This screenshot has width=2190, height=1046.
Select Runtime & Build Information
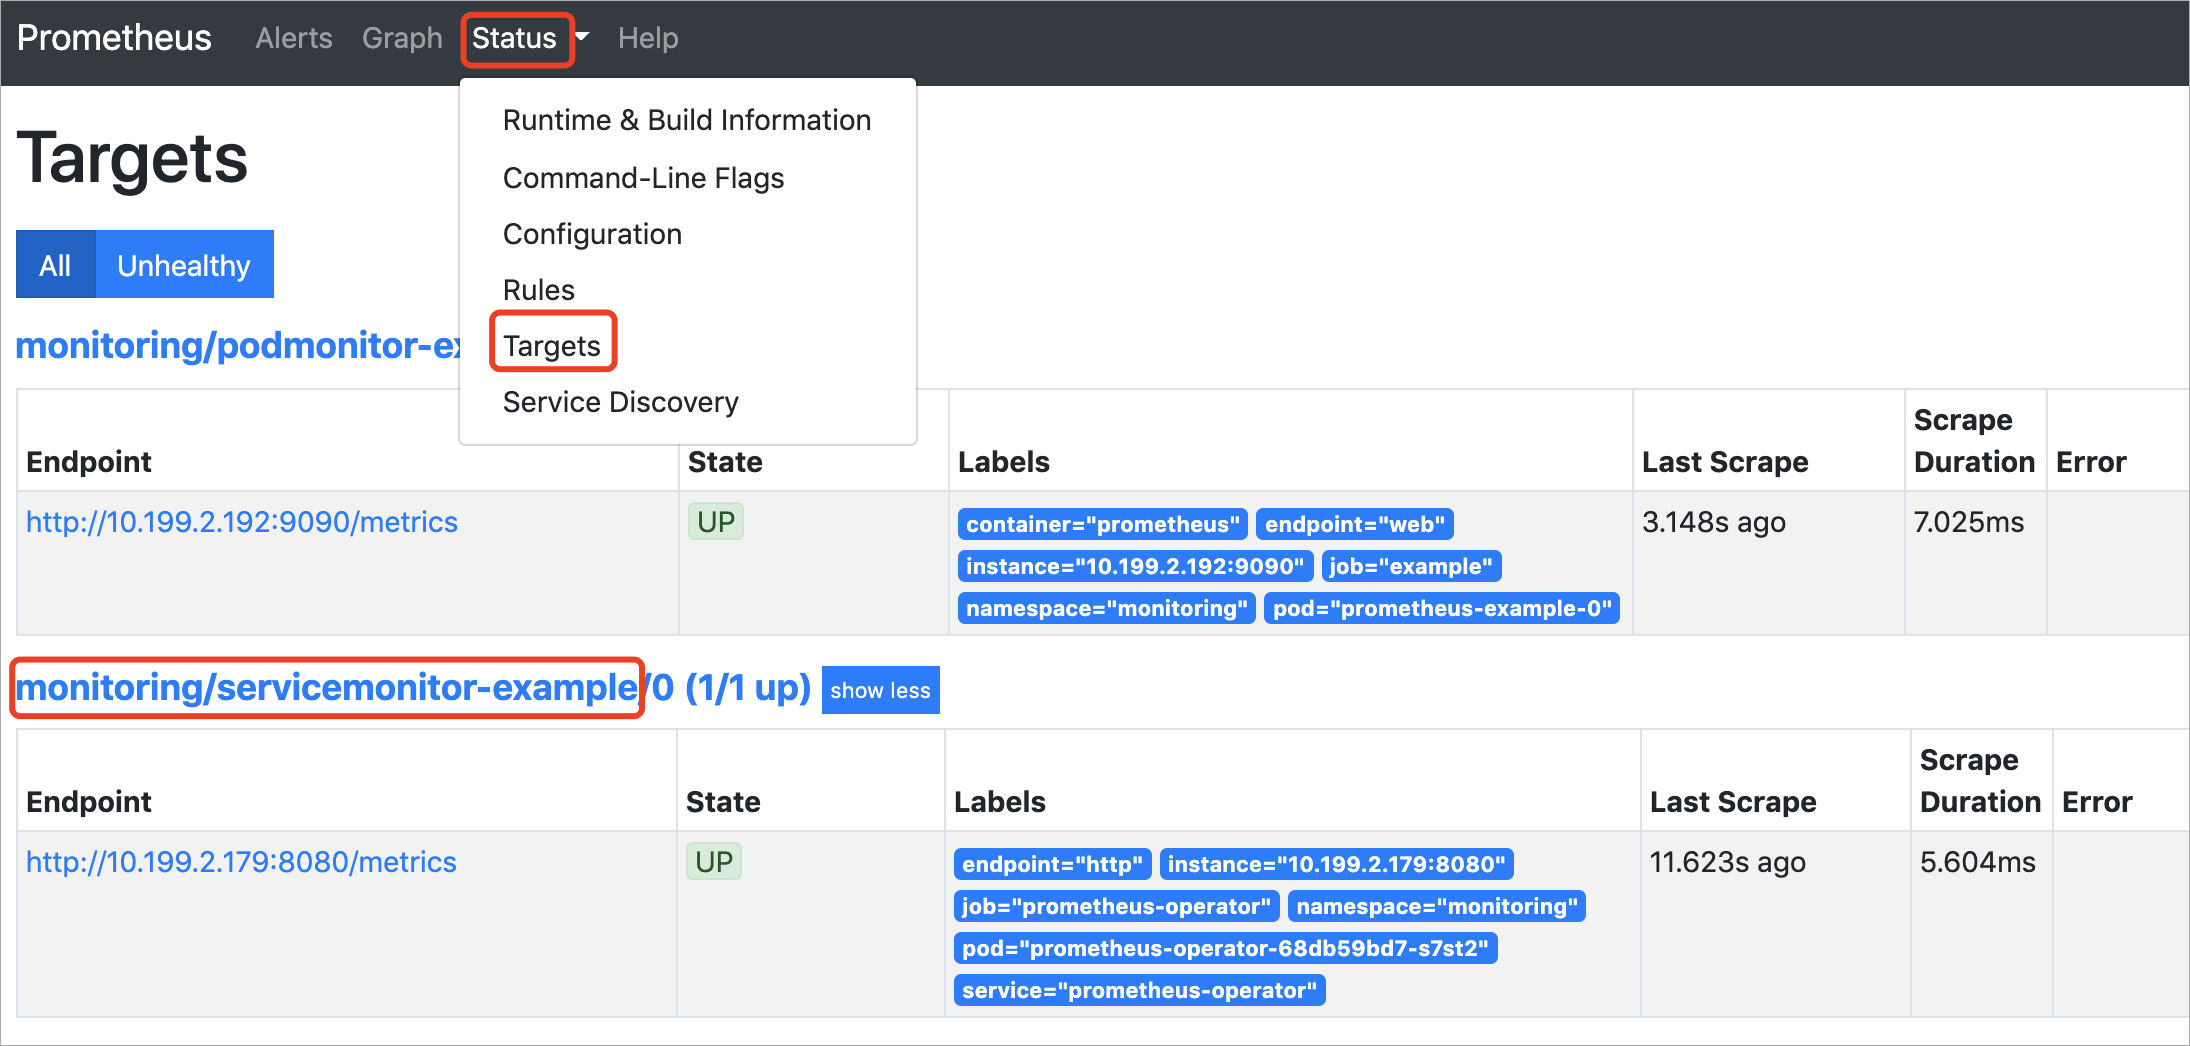686,120
